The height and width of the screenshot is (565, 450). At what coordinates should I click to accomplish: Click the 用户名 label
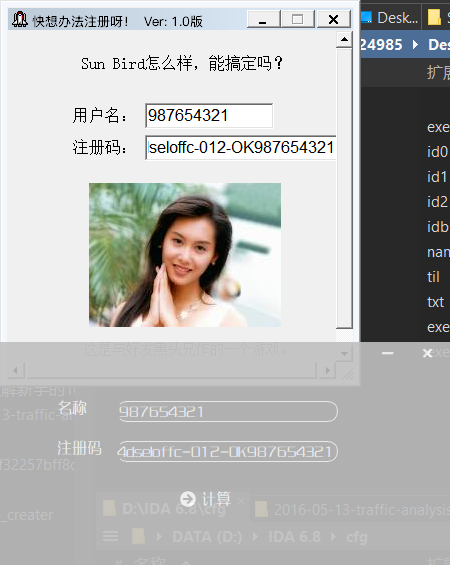click(x=100, y=115)
